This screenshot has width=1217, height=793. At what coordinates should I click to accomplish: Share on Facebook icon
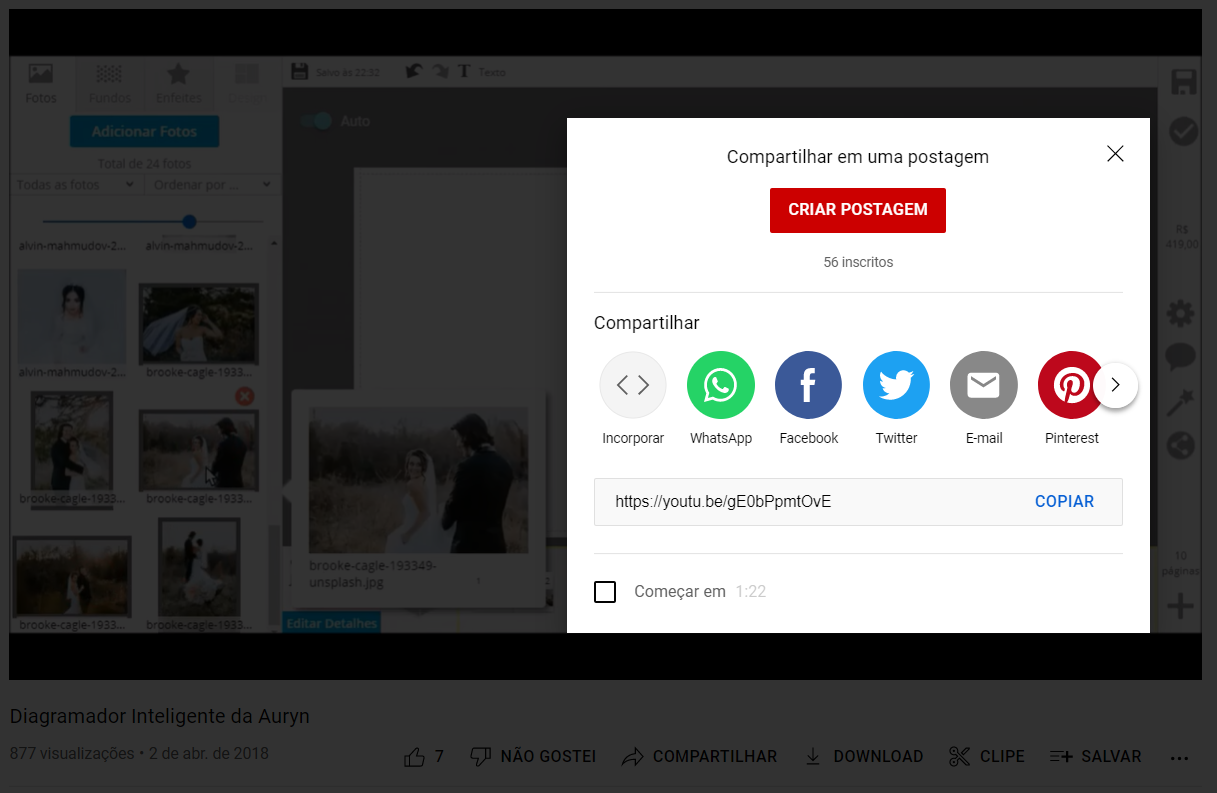click(808, 385)
